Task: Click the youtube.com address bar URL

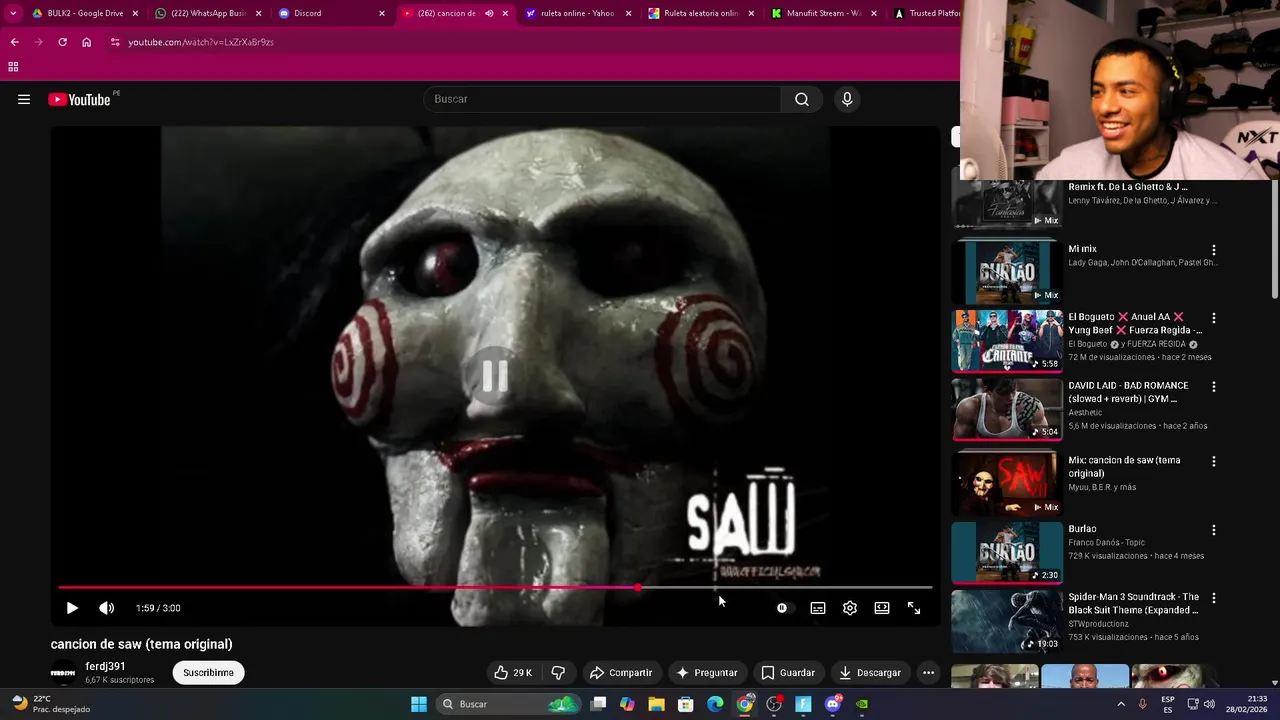Action: pos(201,42)
